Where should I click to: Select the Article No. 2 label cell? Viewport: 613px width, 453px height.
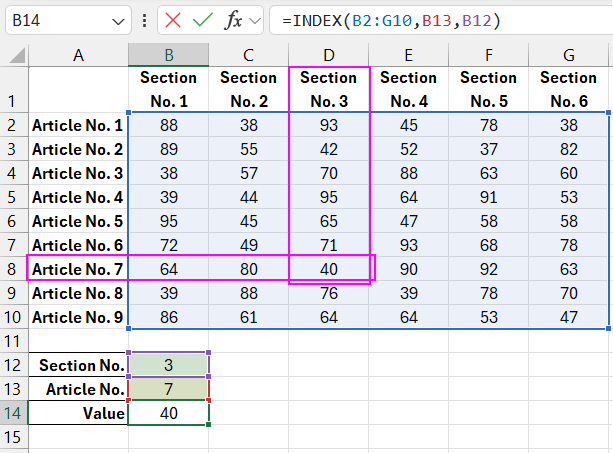pos(78,149)
